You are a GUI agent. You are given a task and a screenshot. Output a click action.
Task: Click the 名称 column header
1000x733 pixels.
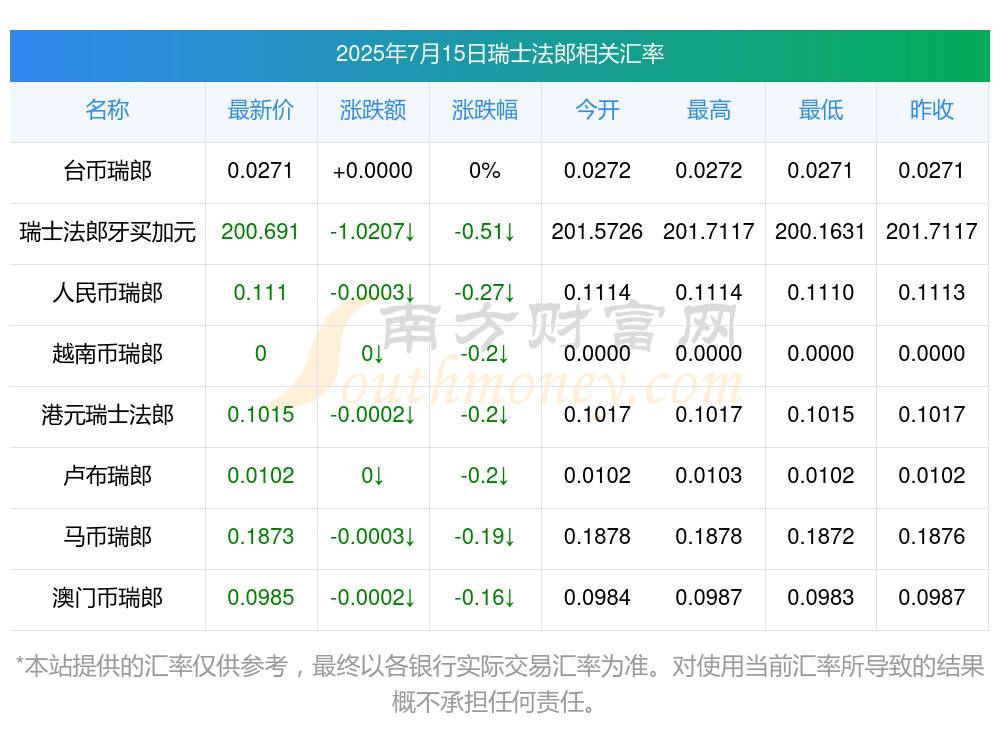(x=107, y=110)
